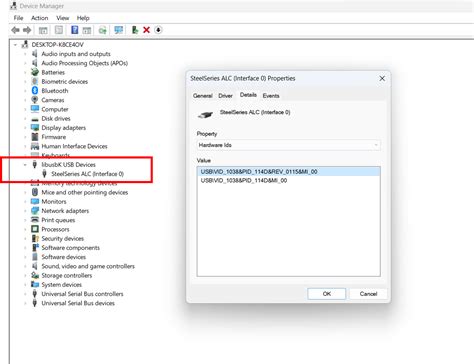Click the Firmware chip icon
This screenshot has height=364, width=474.
pyautogui.click(x=35, y=137)
